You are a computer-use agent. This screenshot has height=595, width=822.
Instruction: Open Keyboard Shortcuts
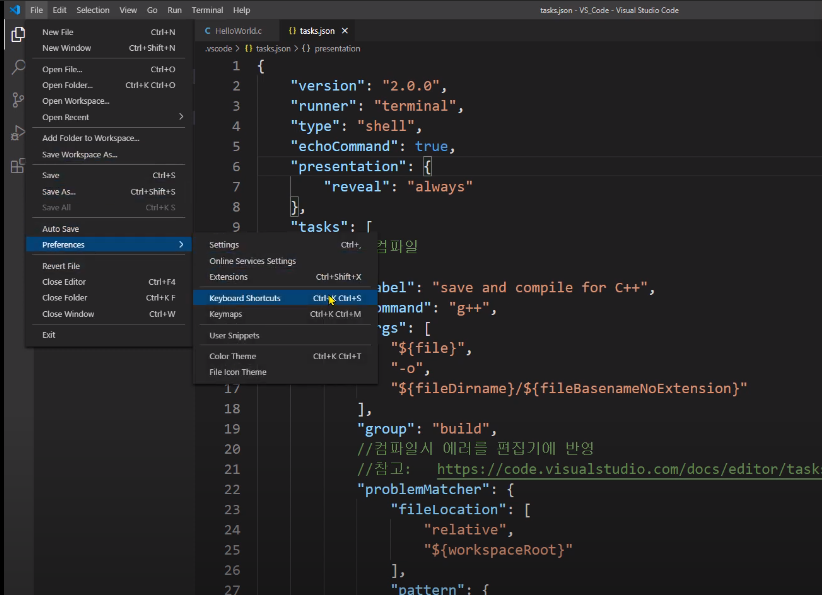pos(285,298)
